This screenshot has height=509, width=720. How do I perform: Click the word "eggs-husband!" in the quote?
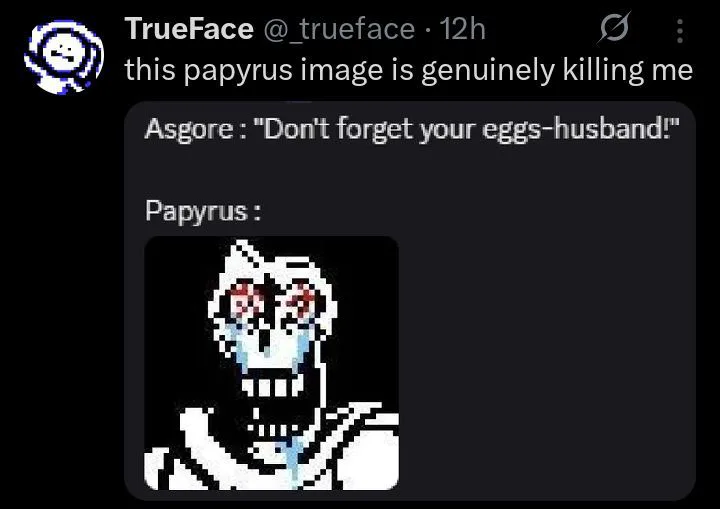[x=581, y=130]
